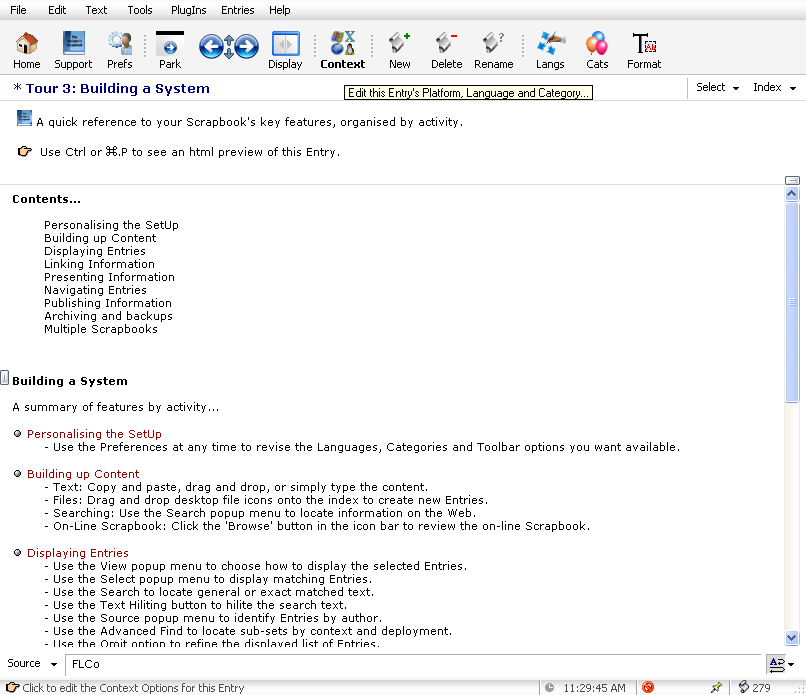The width and height of the screenshot is (806, 695).
Task: Click 'Personalising the SetUp' in the contents list
Action: coord(111,225)
